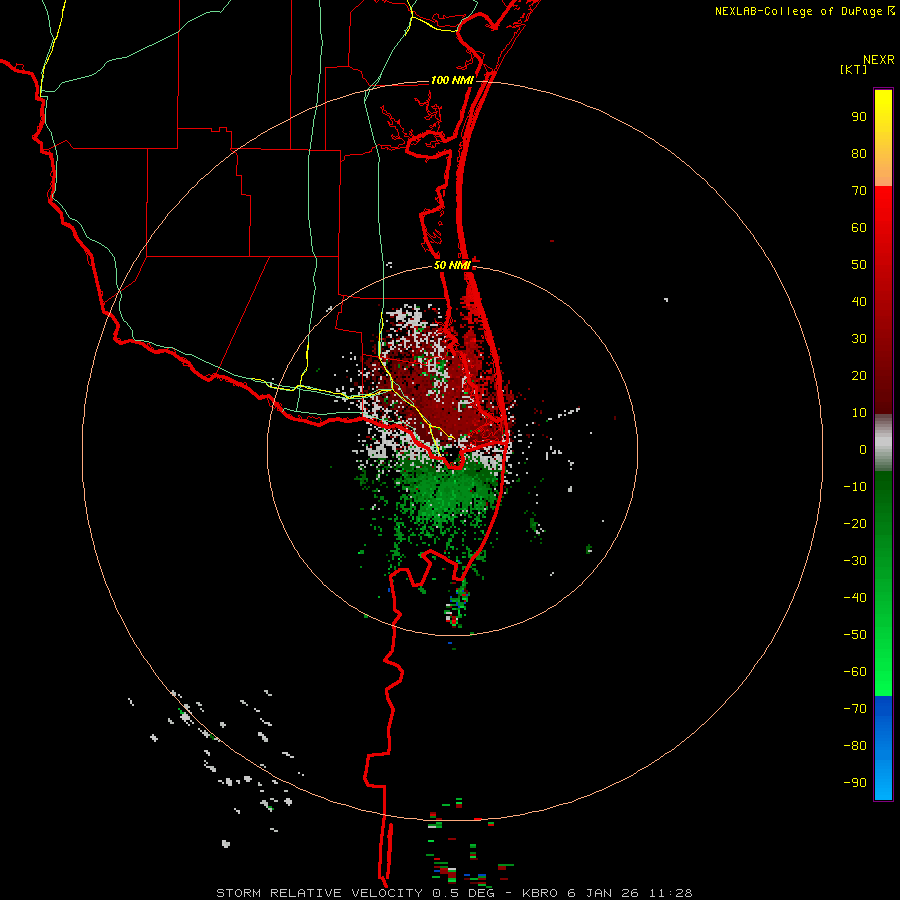Click the blue bottom segment of color bar

pos(883,747)
